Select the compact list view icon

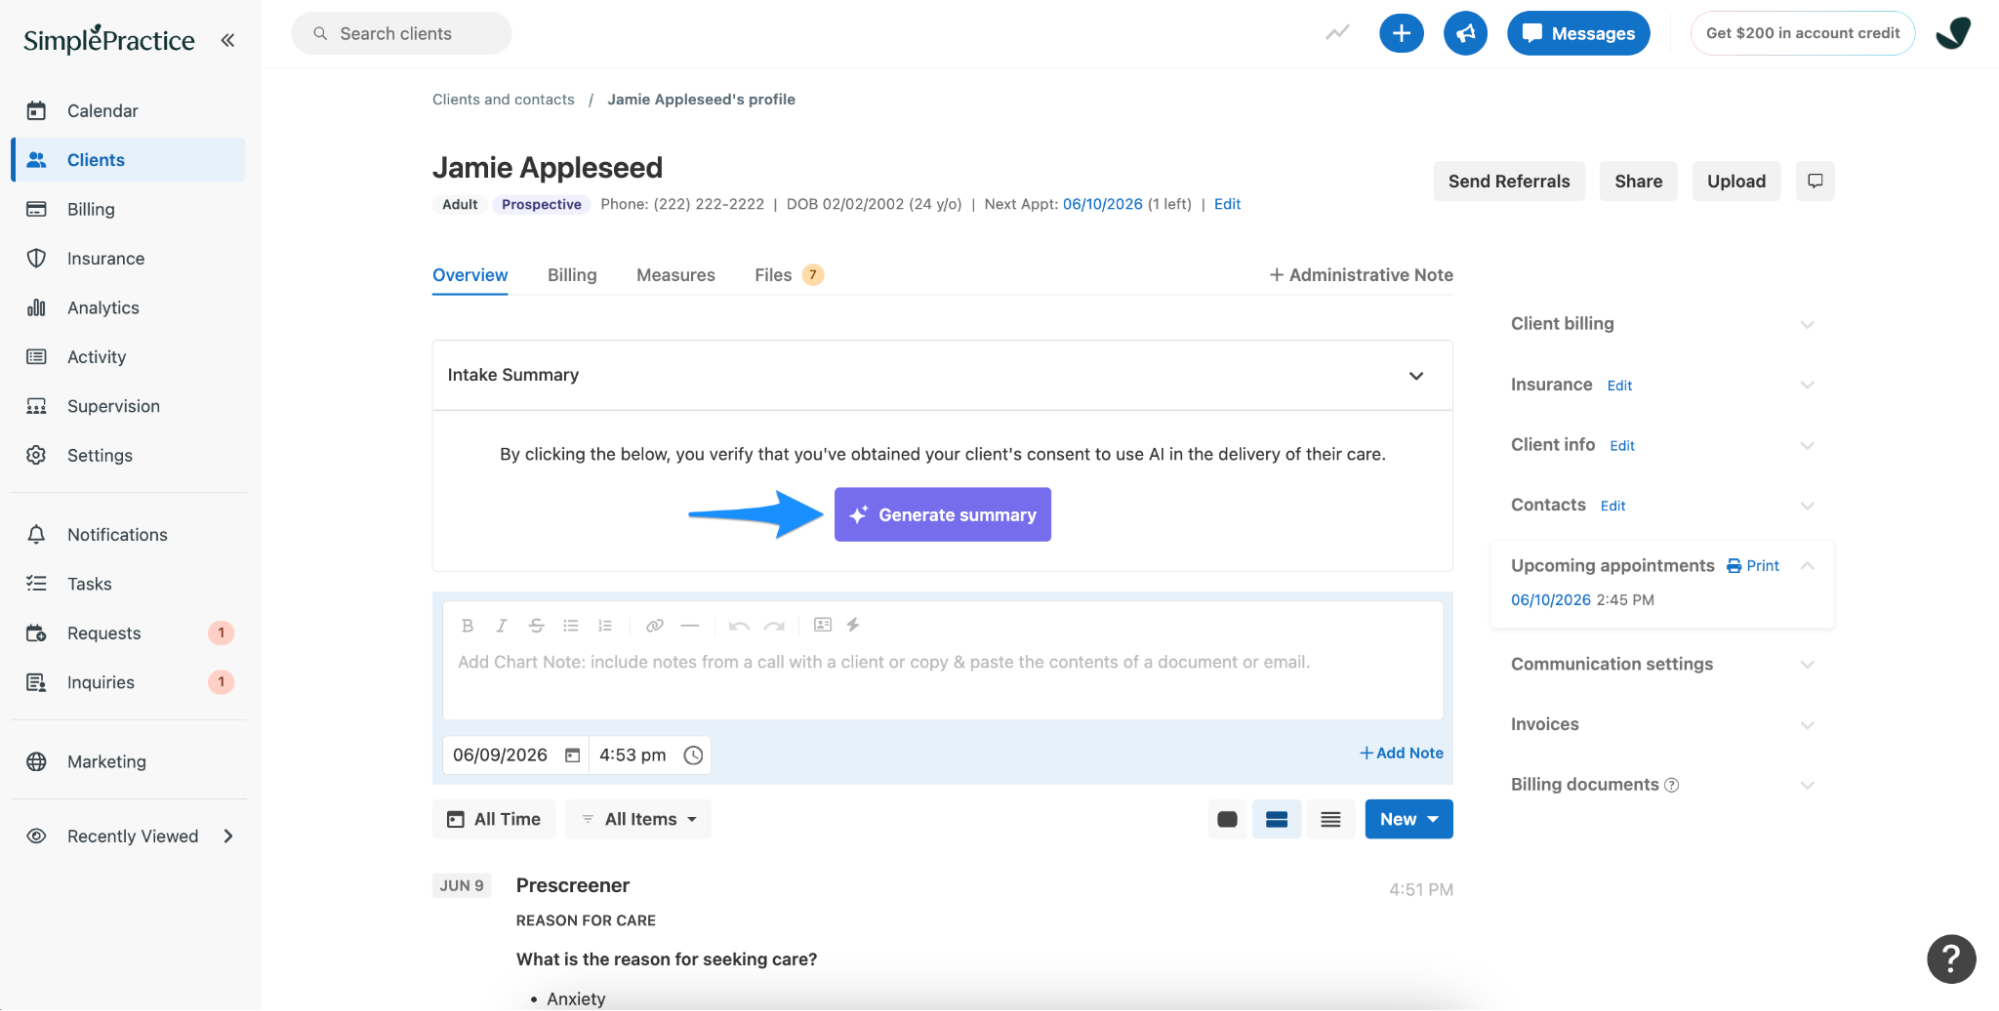click(x=1330, y=819)
